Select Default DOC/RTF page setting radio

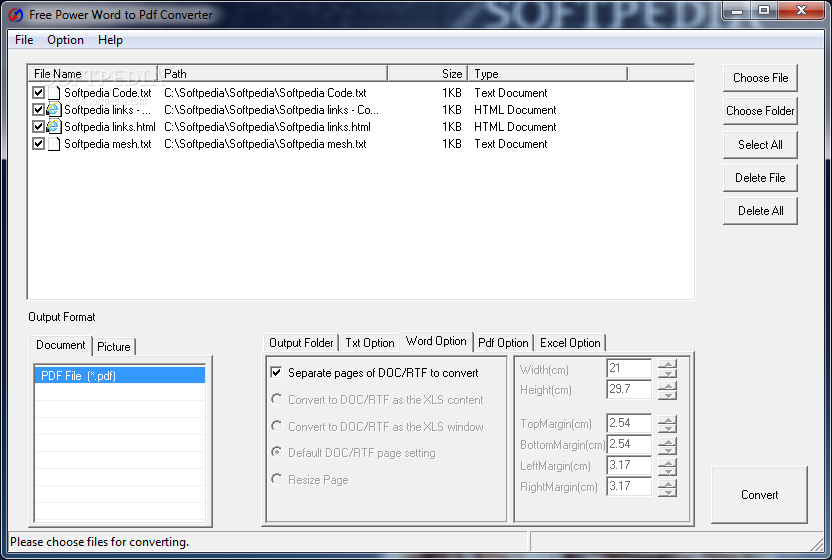tap(276, 452)
